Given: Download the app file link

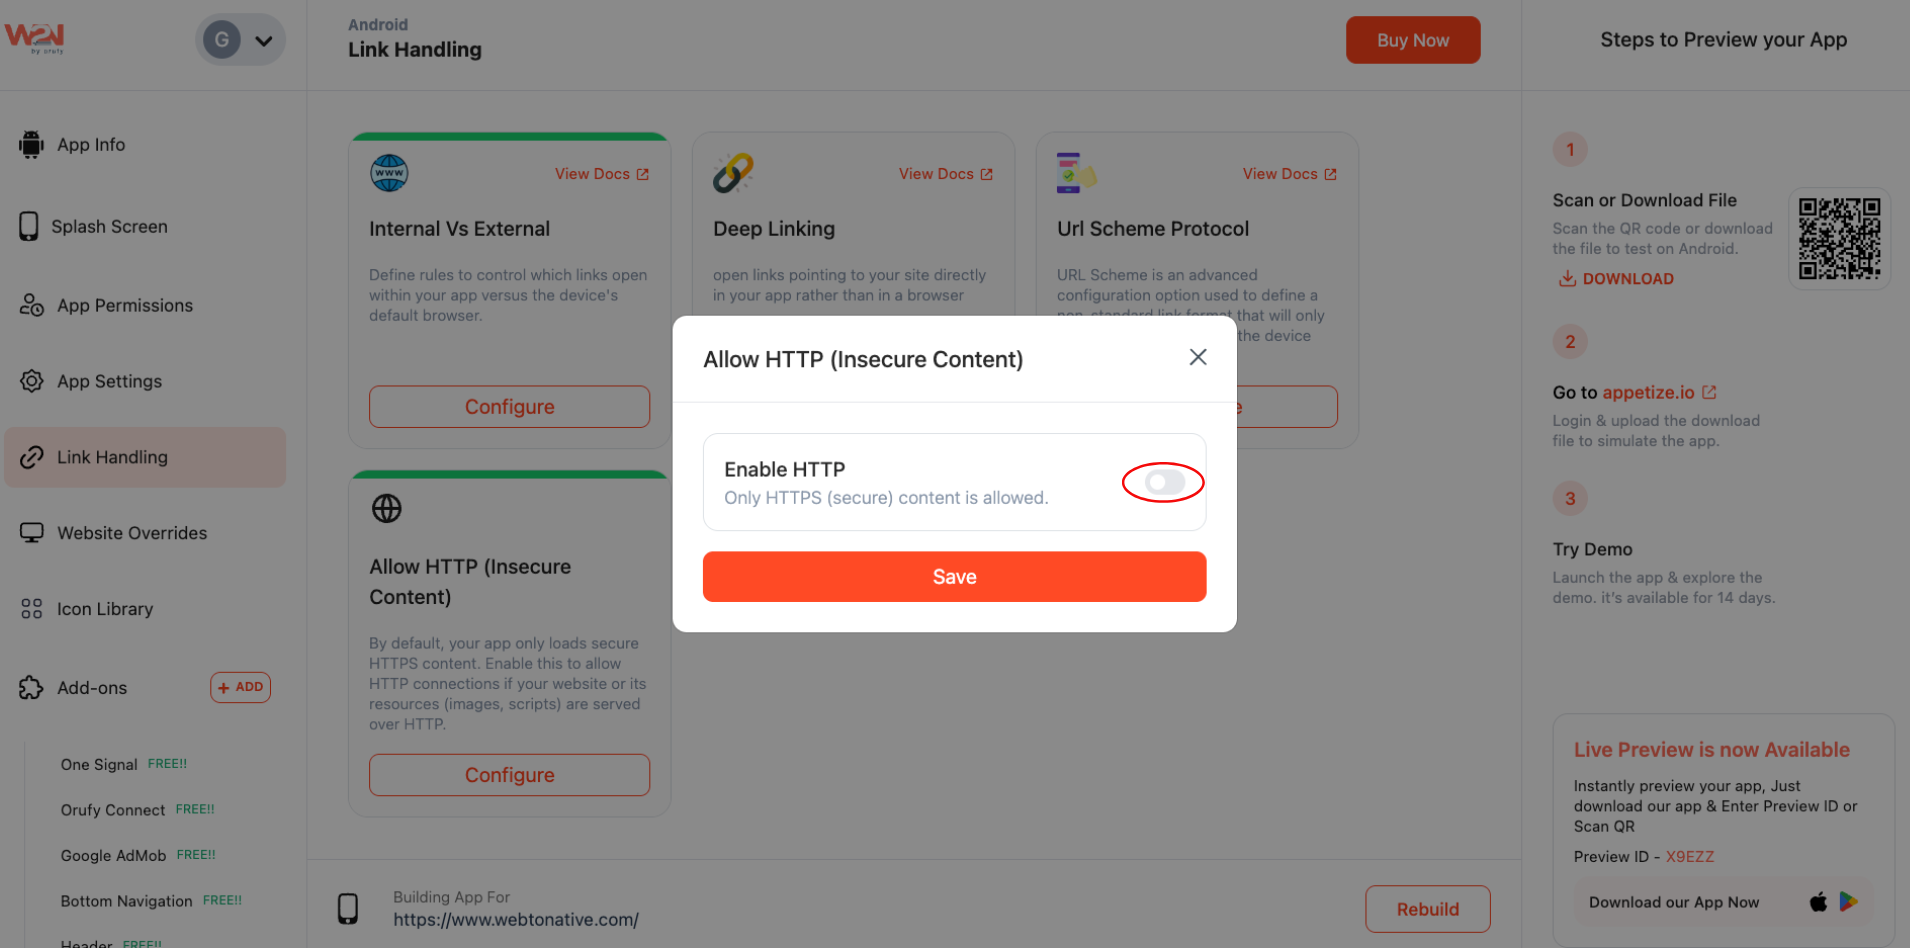Looking at the screenshot, I should tap(1617, 279).
